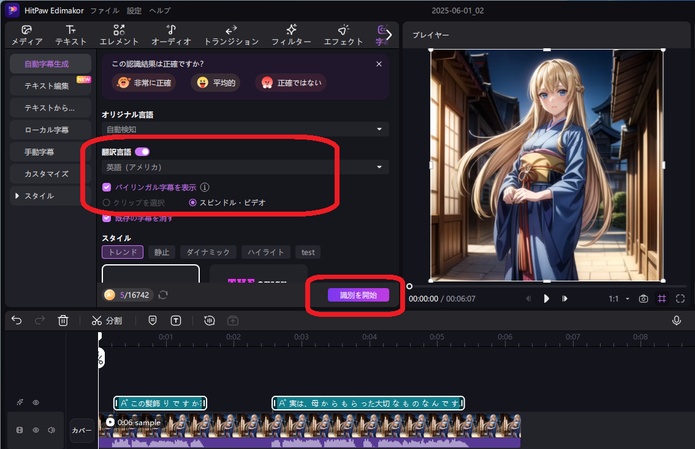The image size is (695, 449).
Task: Open the エフェクト effects tab
Action: pos(343,35)
